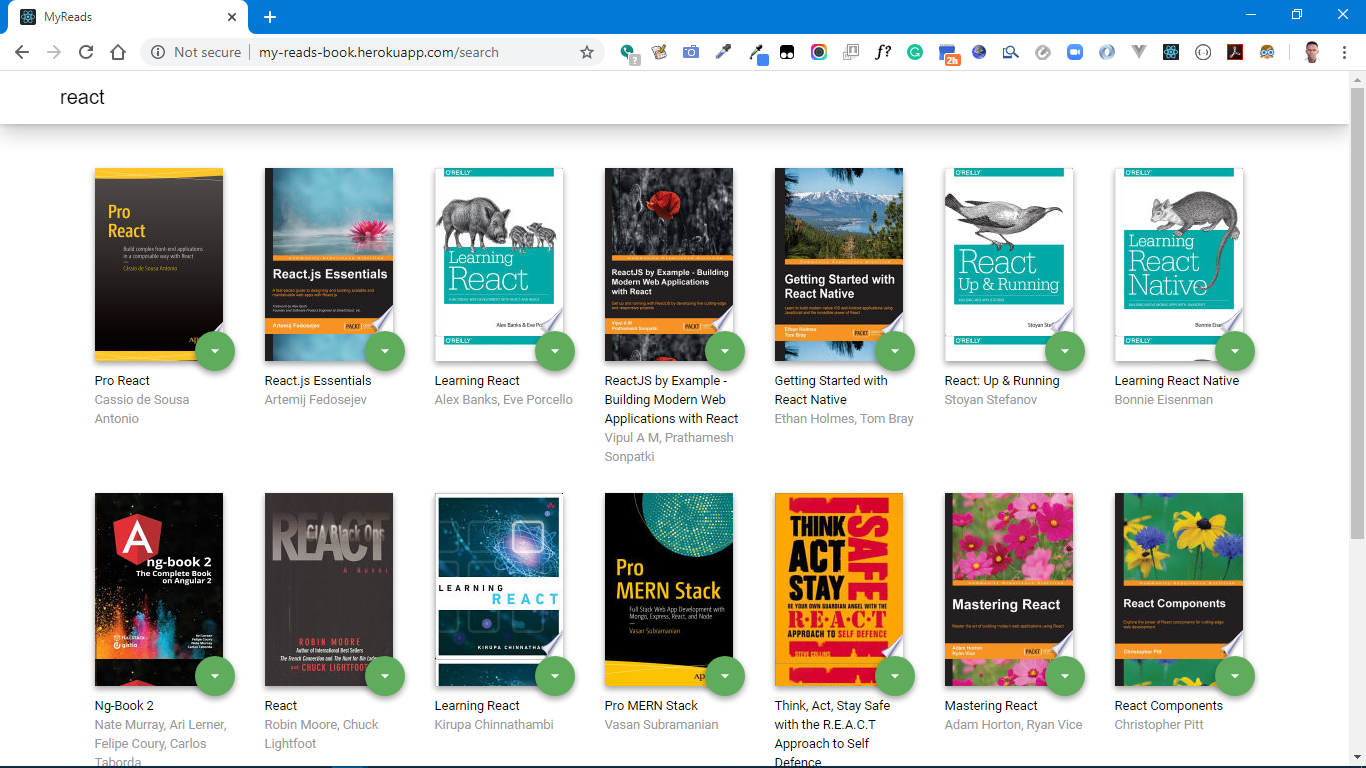Image resolution: width=1366 pixels, height=768 pixels.
Task: Open shelf dropdown for Ng-Book 2
Action: [x=215, y=676]
